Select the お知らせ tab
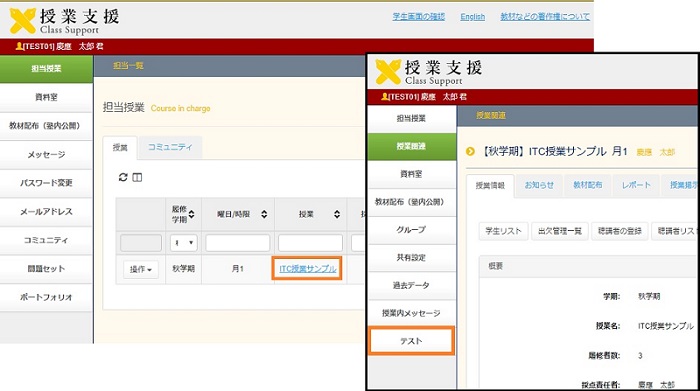700x391 pixels. (539, 185)
